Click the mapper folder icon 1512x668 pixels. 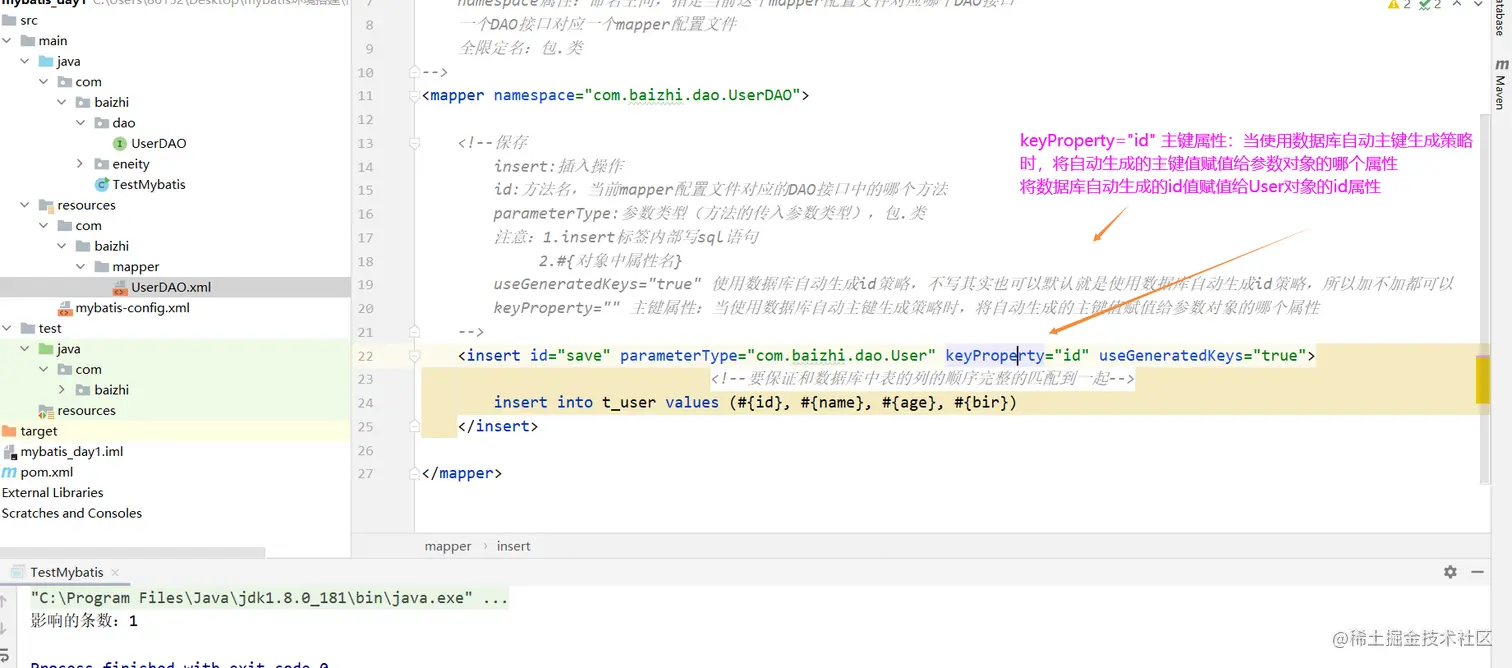coord(101,267)
